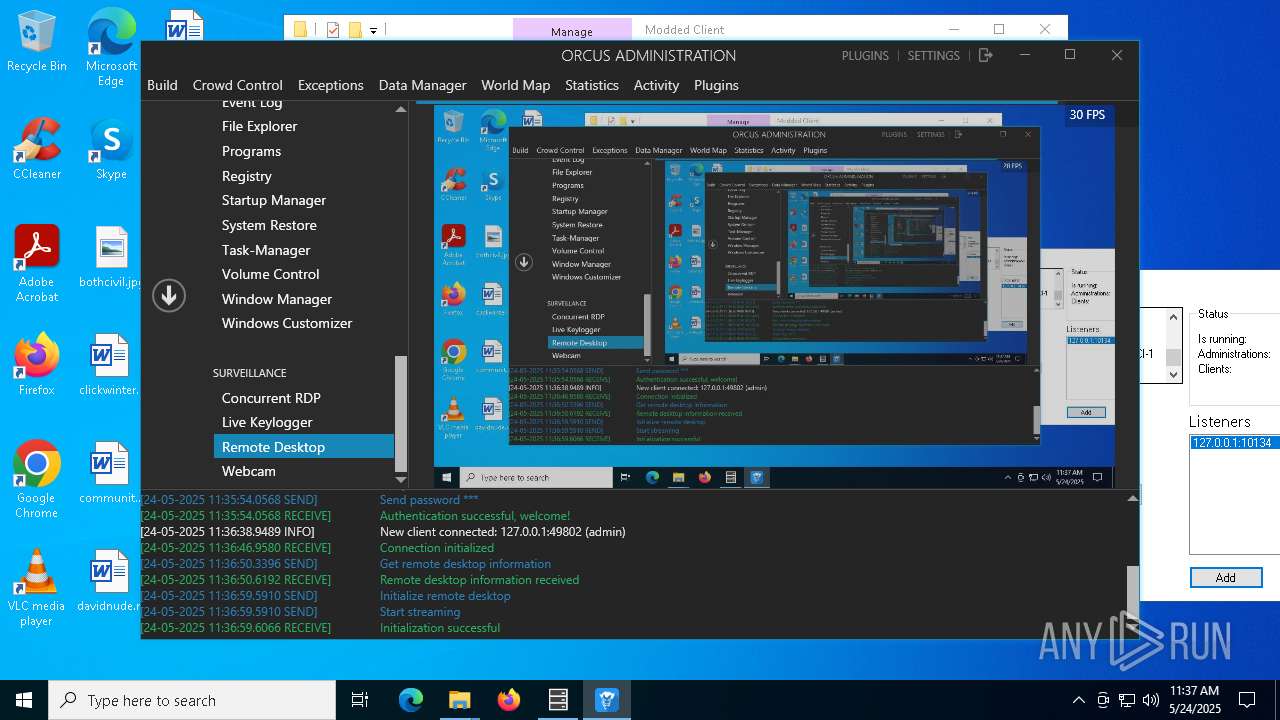Click sidebar scrollbar up arrow

point(401,109)
